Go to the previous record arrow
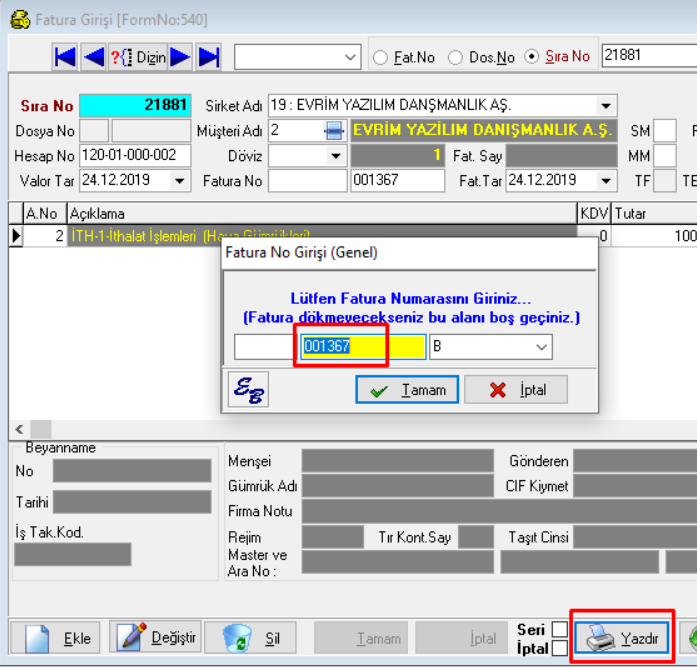 coord(94,57)
